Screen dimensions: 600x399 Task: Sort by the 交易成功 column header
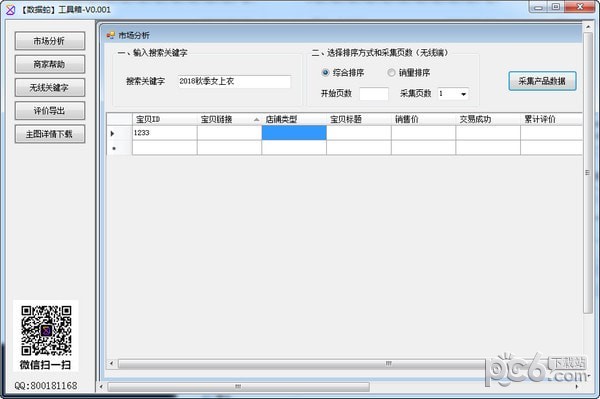point(488,119)
